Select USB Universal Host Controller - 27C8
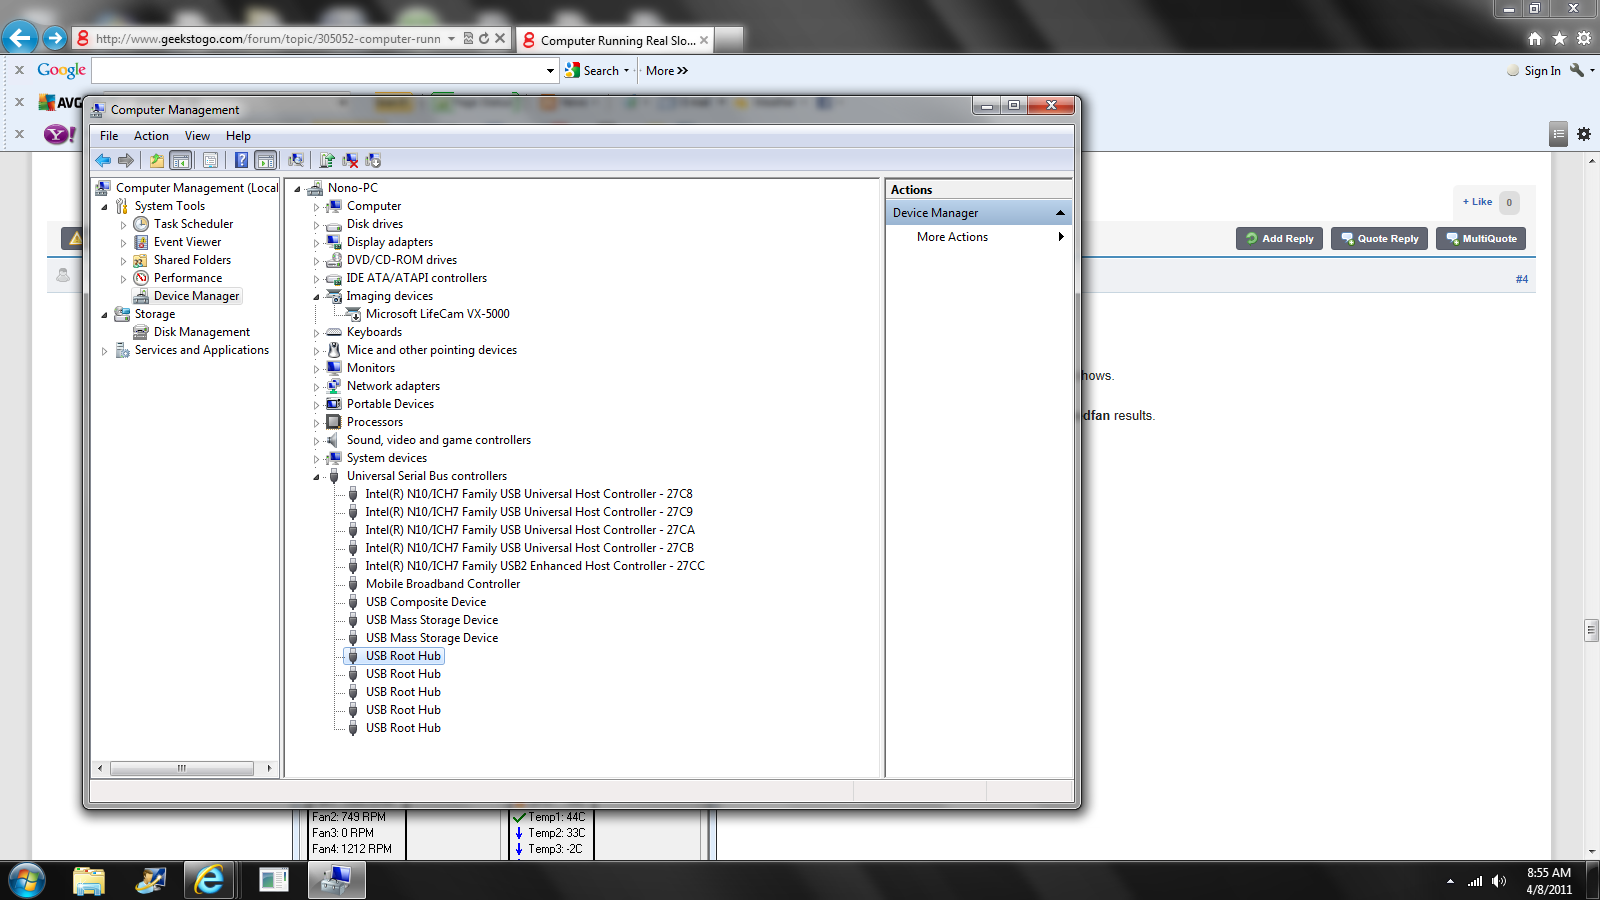Image resolution: width=1600 pixels, height=900 pixels. 529,494
